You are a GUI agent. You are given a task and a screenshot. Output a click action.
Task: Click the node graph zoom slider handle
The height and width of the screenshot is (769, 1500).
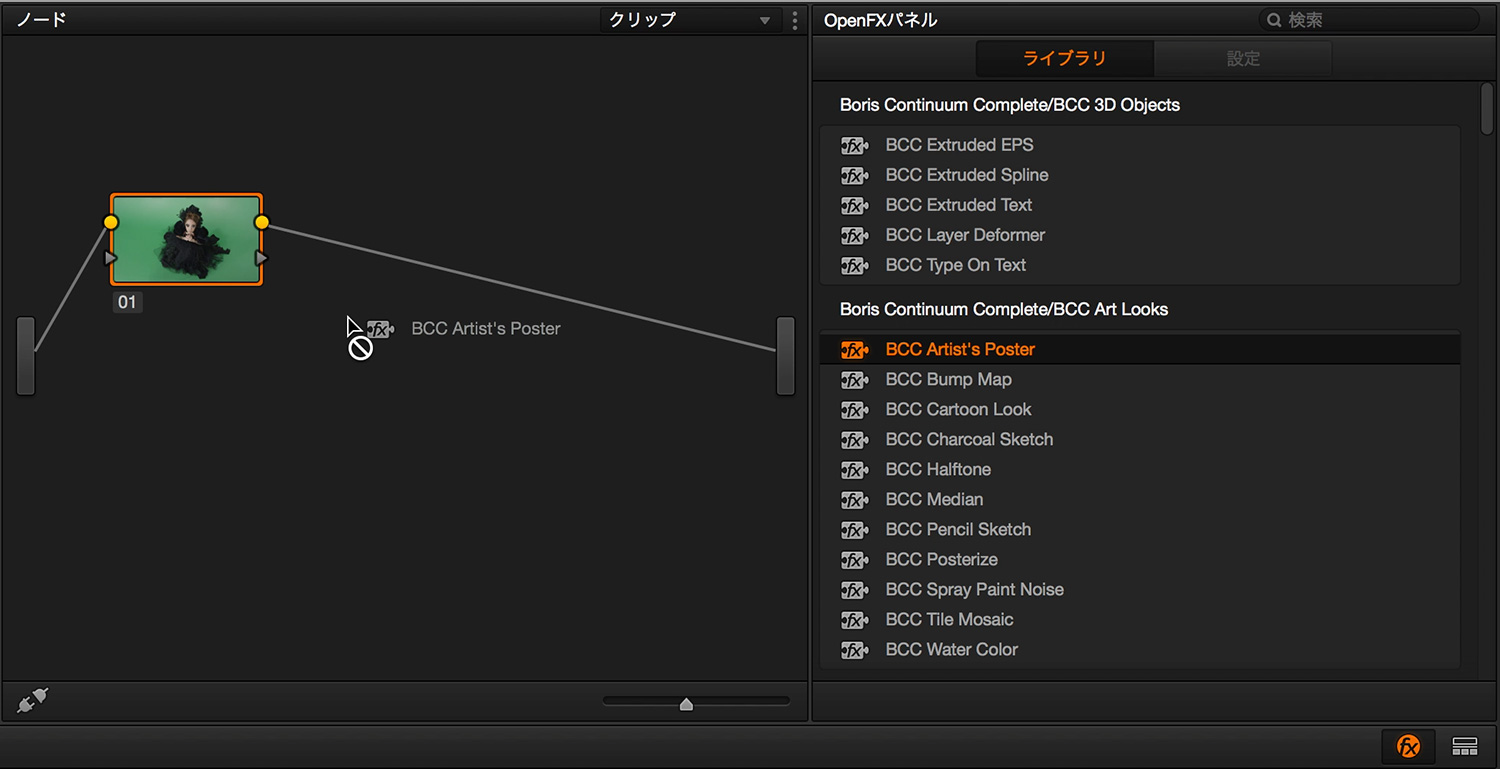pos(686,704)
